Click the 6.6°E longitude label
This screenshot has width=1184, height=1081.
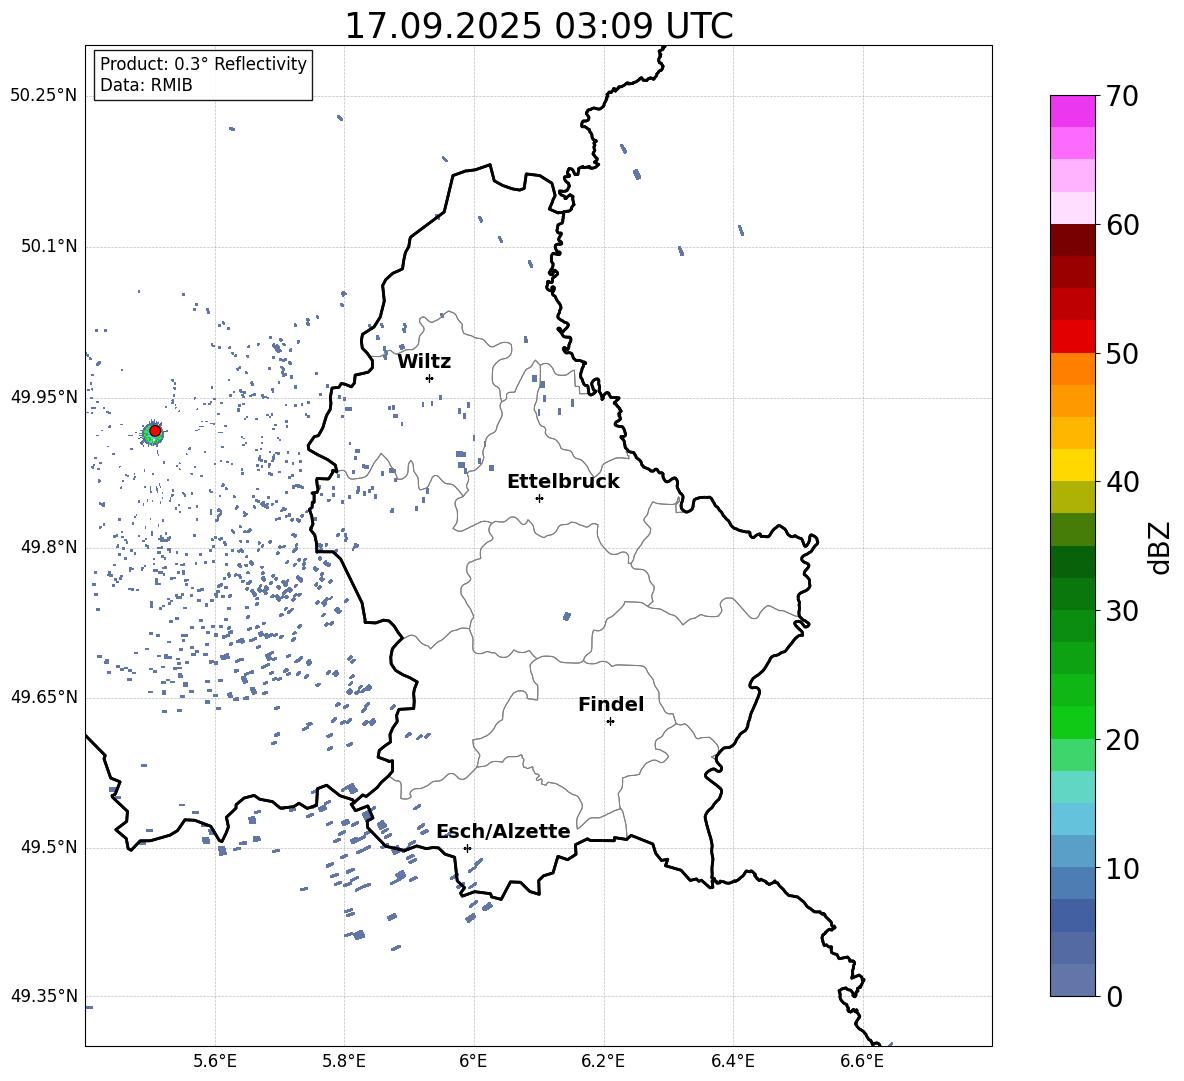[862, 1061]
